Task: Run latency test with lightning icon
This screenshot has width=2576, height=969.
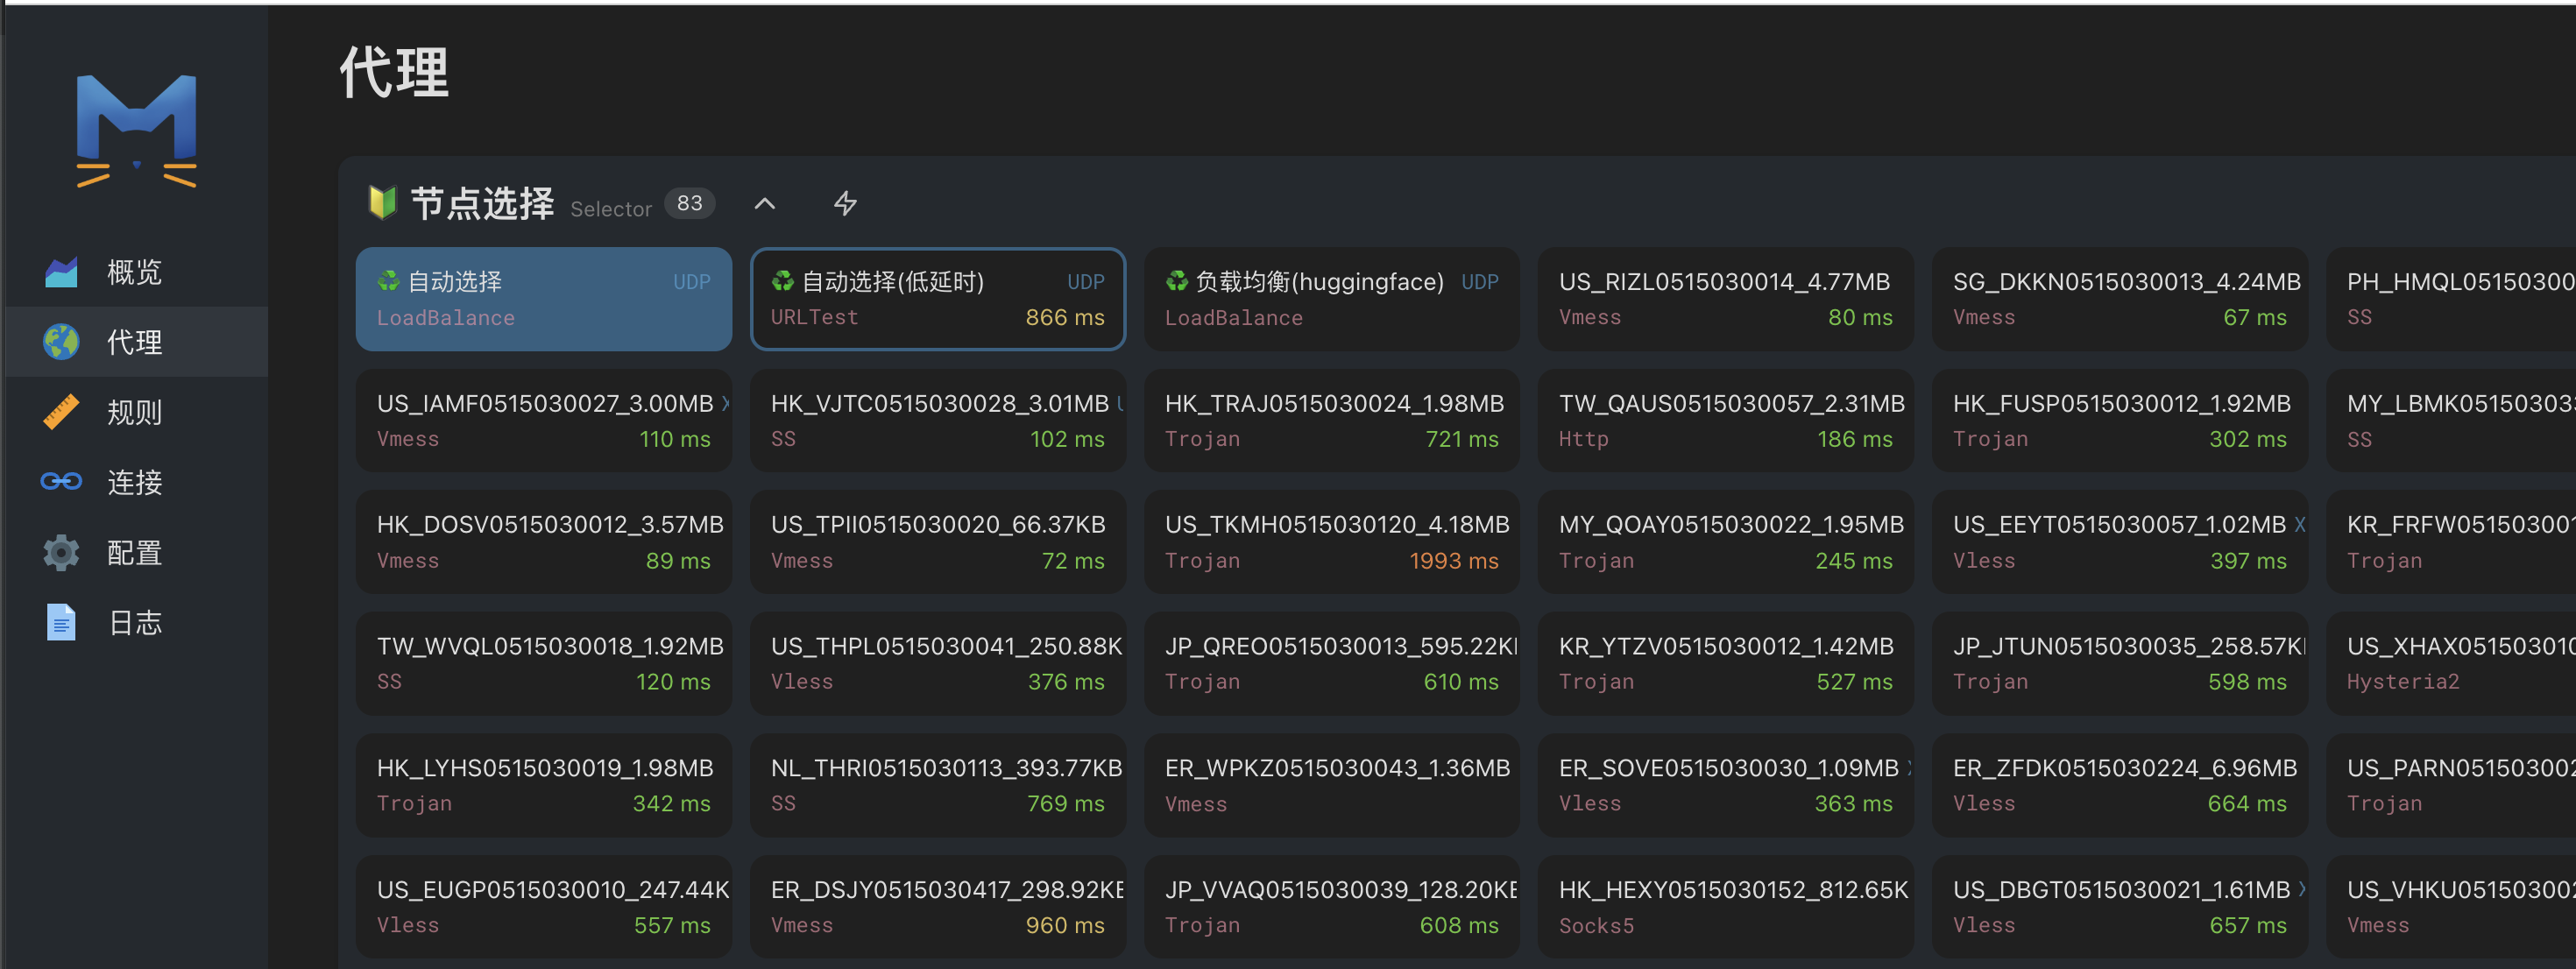Action: 845,204
